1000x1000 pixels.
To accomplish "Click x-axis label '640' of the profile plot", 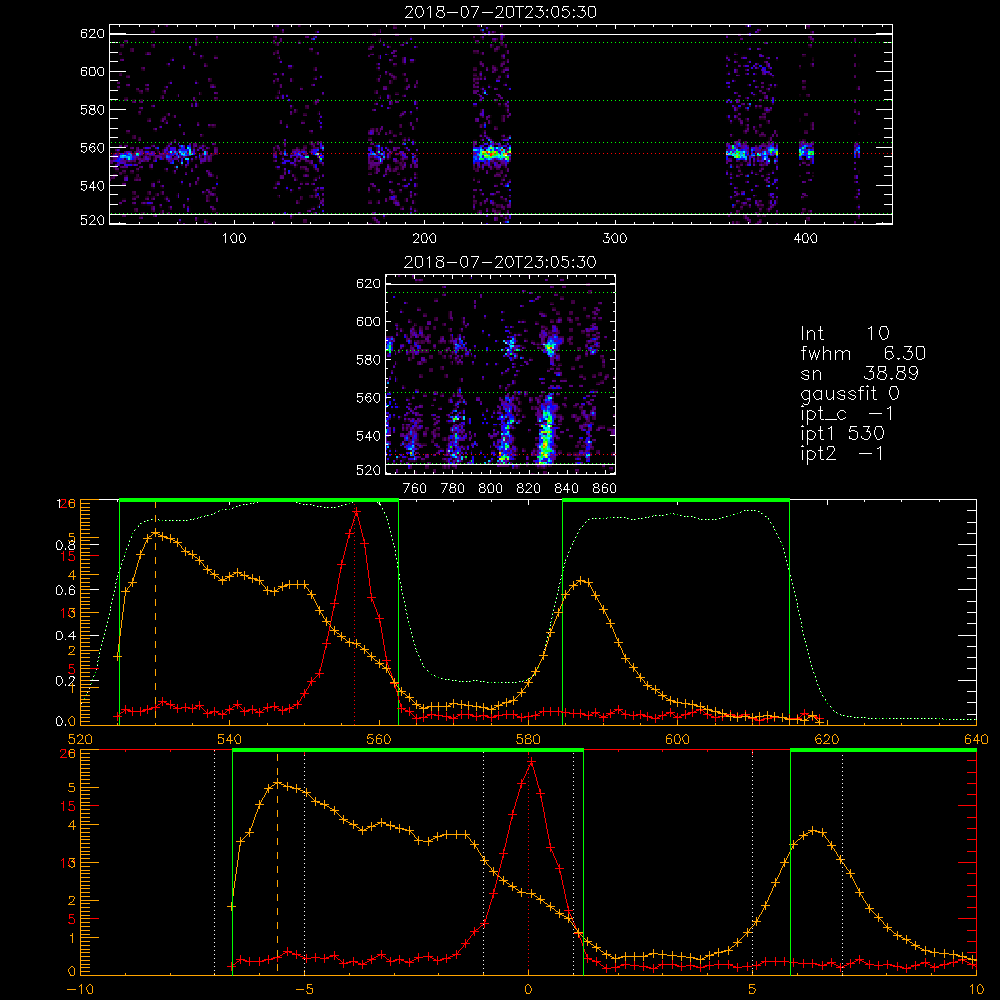I will tap(976, 739).
